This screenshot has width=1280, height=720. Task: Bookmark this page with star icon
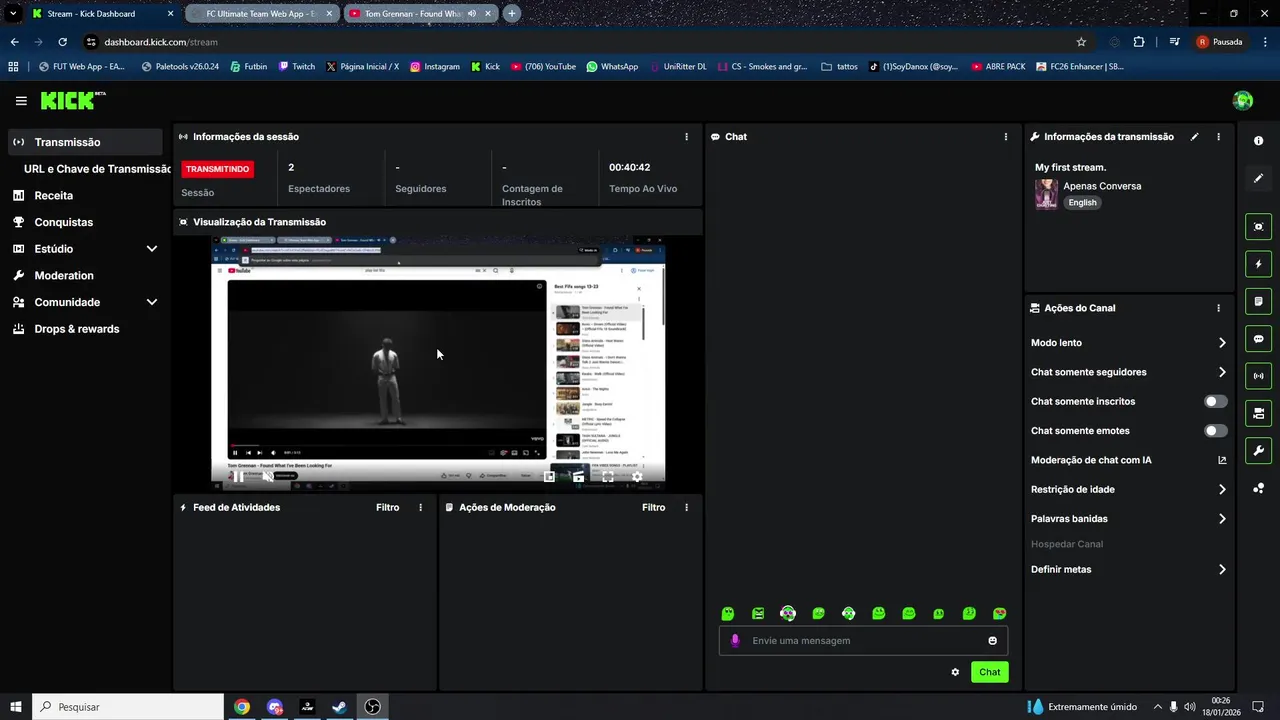tap(1081, 42)
